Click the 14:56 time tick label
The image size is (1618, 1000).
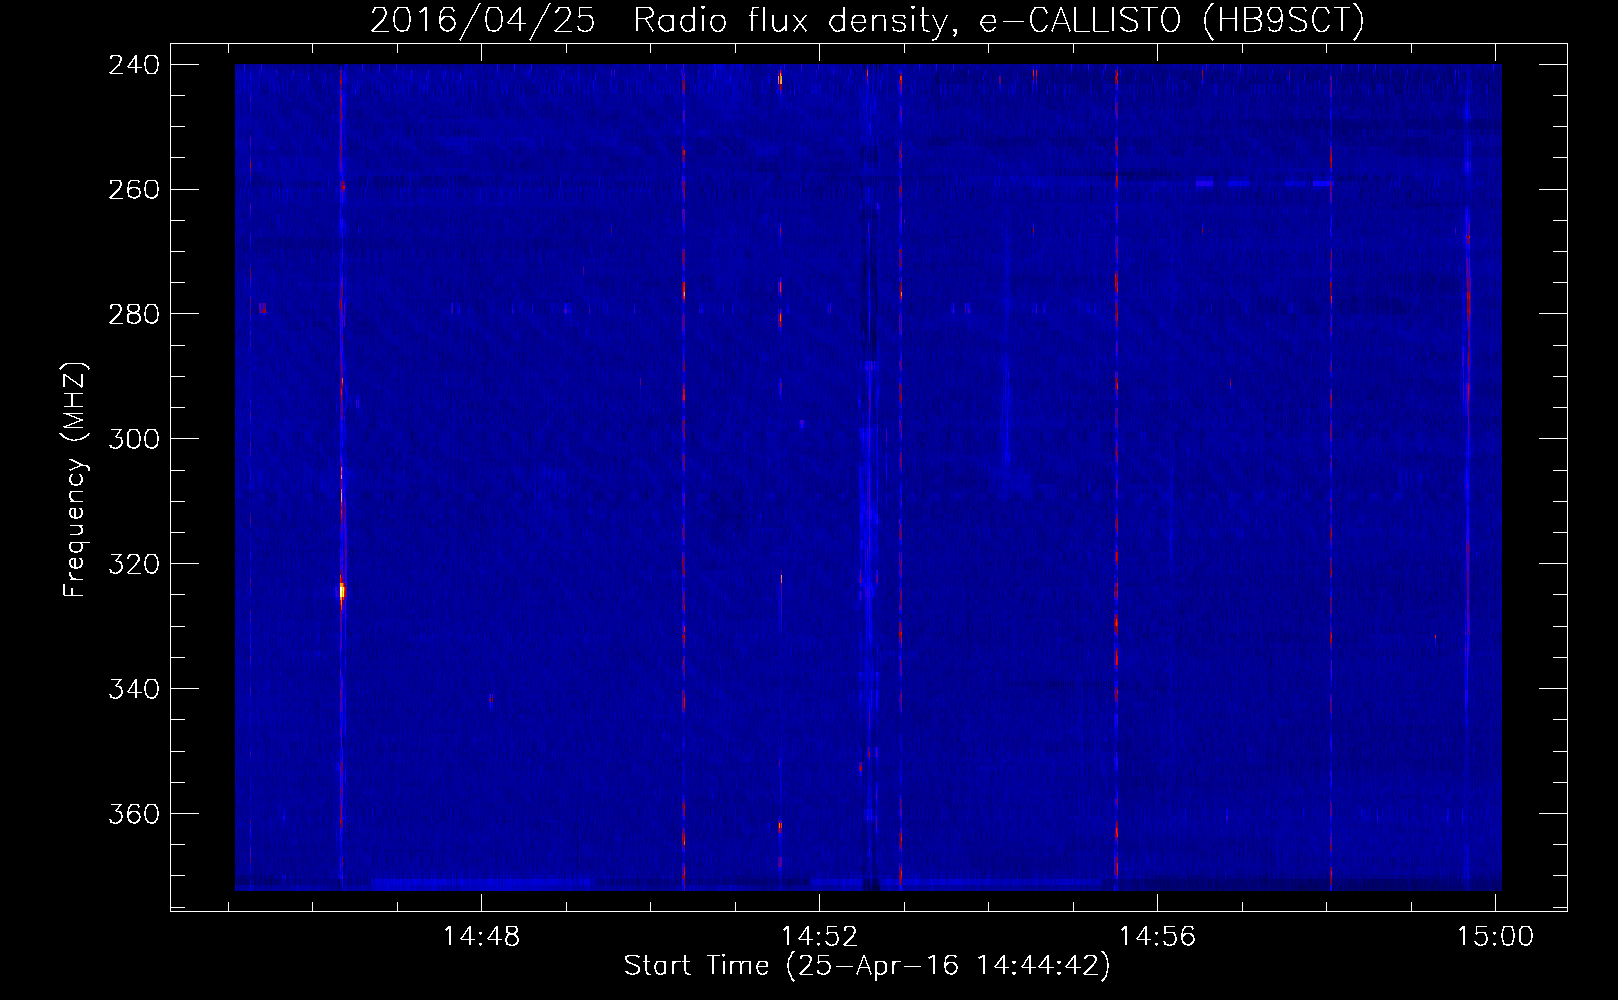coord(1157,937)
